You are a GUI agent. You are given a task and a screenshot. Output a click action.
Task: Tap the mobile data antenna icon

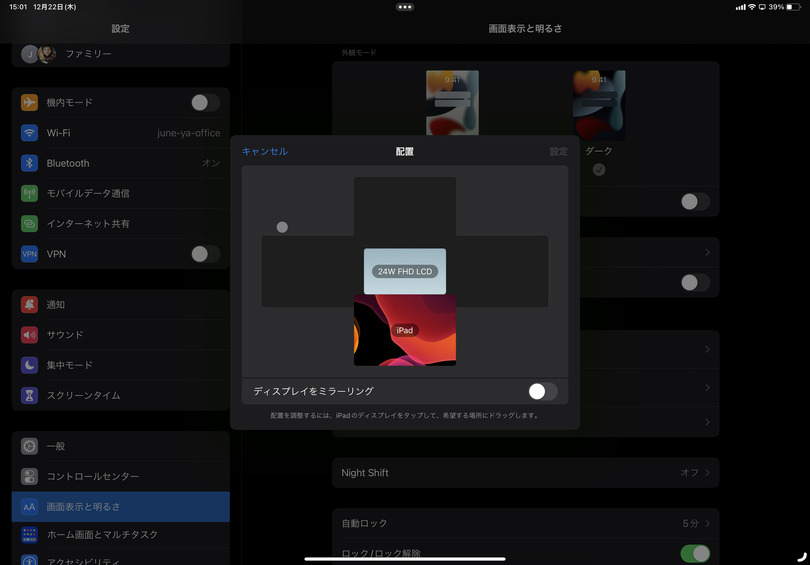pyautogui.click(x=29, y=193)
